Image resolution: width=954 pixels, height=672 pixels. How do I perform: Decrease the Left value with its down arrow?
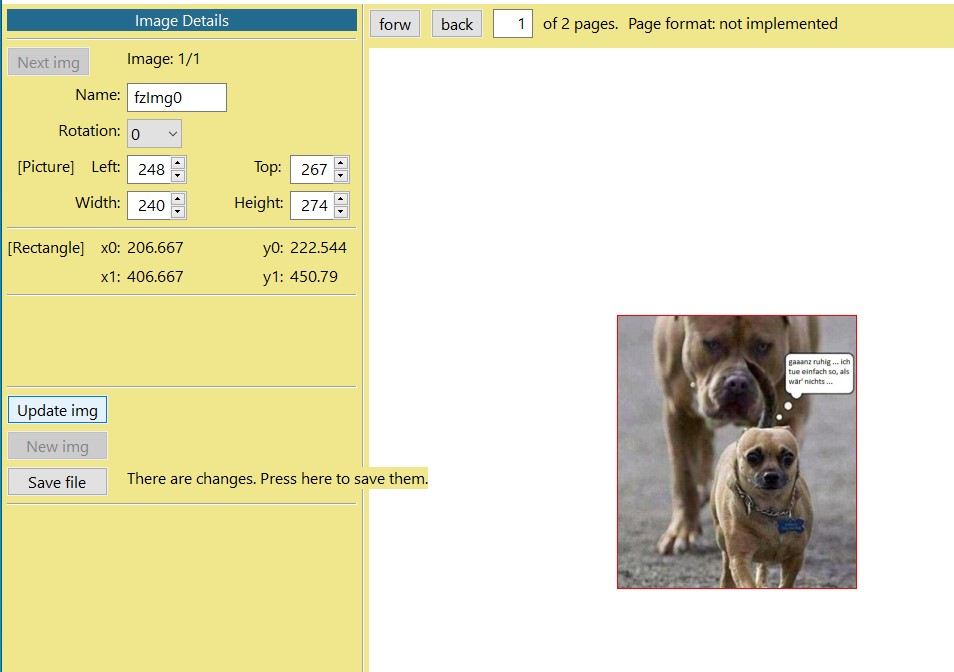[178, 175]
